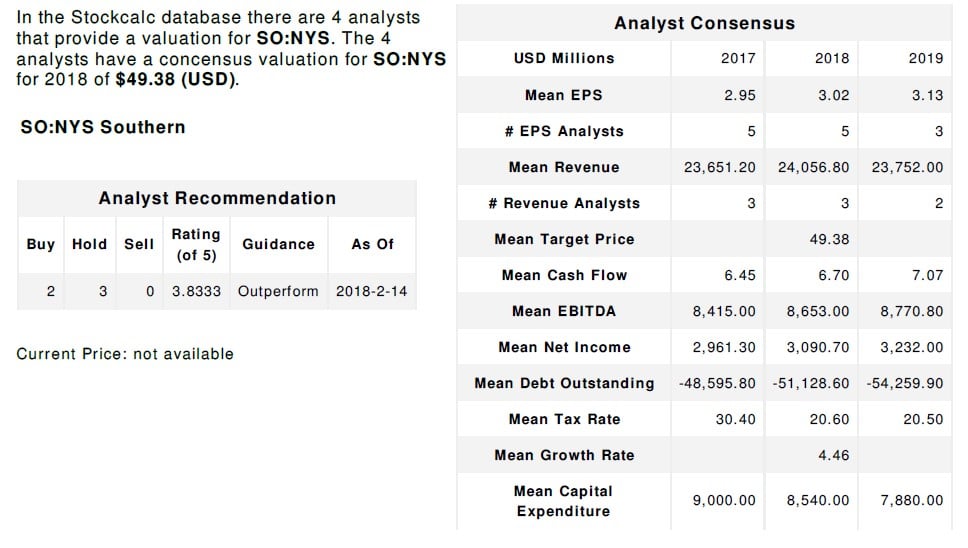This screenshot has height=548, width=968.
Task: Click the Analyst Recommendation table header
Action: pos(217,198)
